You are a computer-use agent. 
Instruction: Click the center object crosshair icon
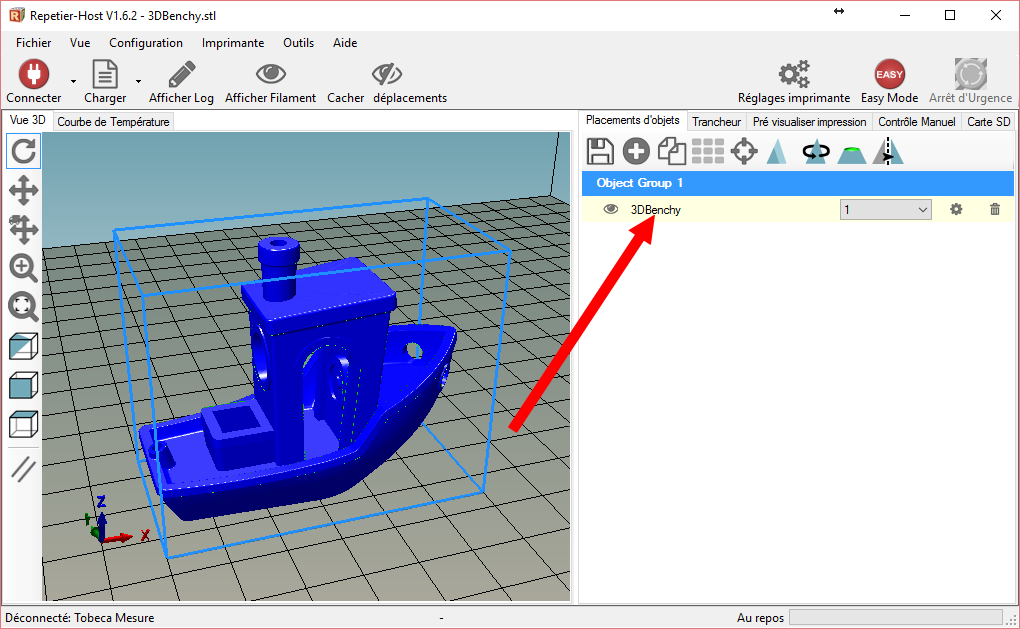tap(744, 152)
